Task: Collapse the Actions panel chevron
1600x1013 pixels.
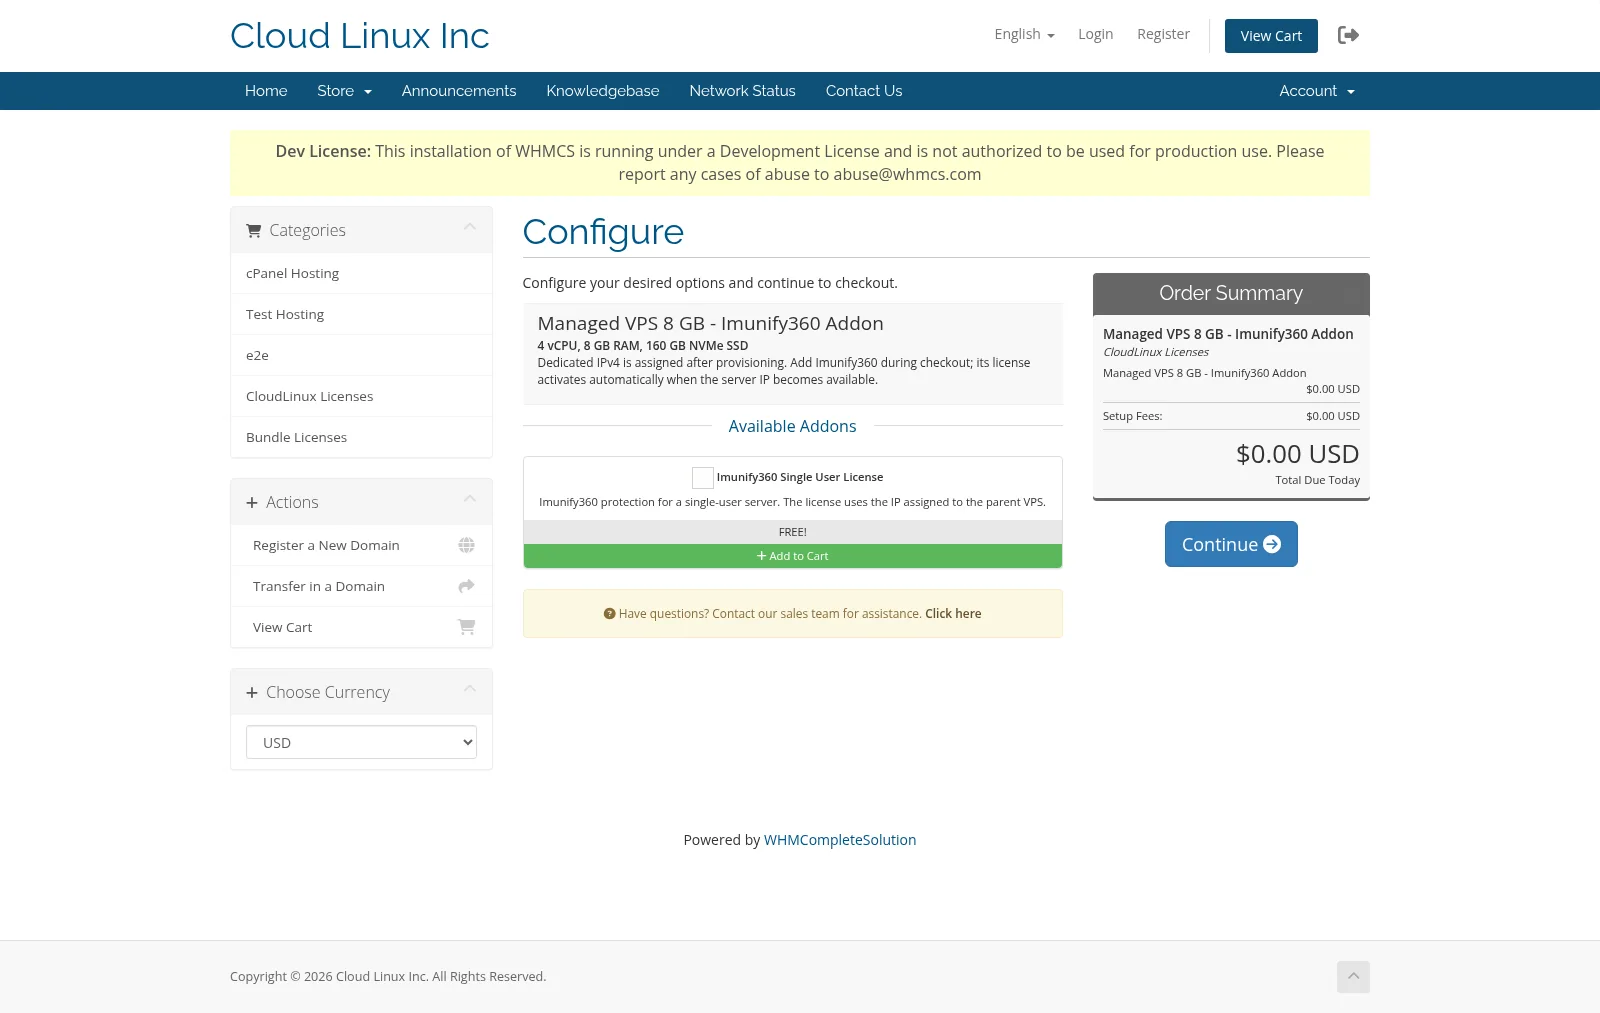Action: click(470, 499)
